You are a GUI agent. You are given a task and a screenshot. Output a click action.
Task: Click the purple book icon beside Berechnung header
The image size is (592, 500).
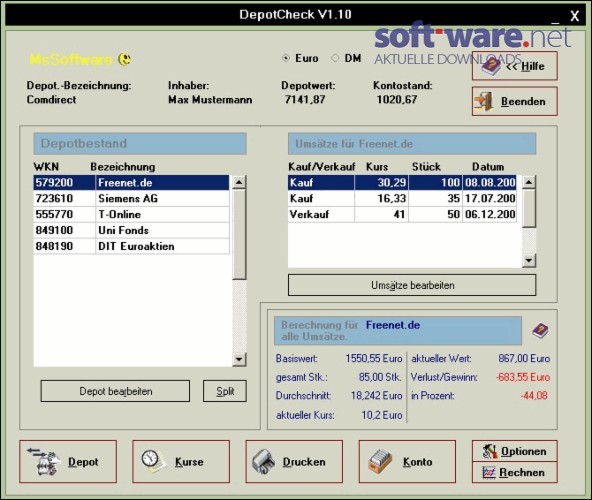(540, 330)
